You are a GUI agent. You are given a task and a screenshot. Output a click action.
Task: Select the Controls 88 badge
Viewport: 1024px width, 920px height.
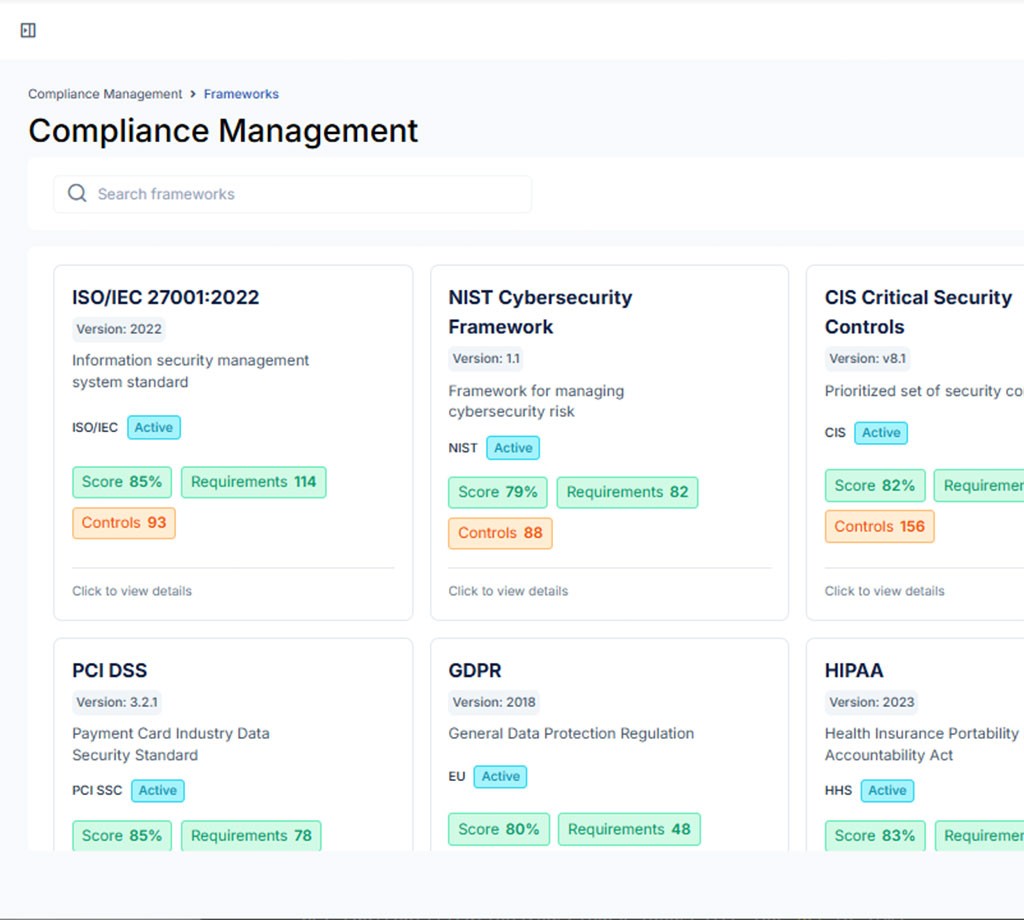500,533
